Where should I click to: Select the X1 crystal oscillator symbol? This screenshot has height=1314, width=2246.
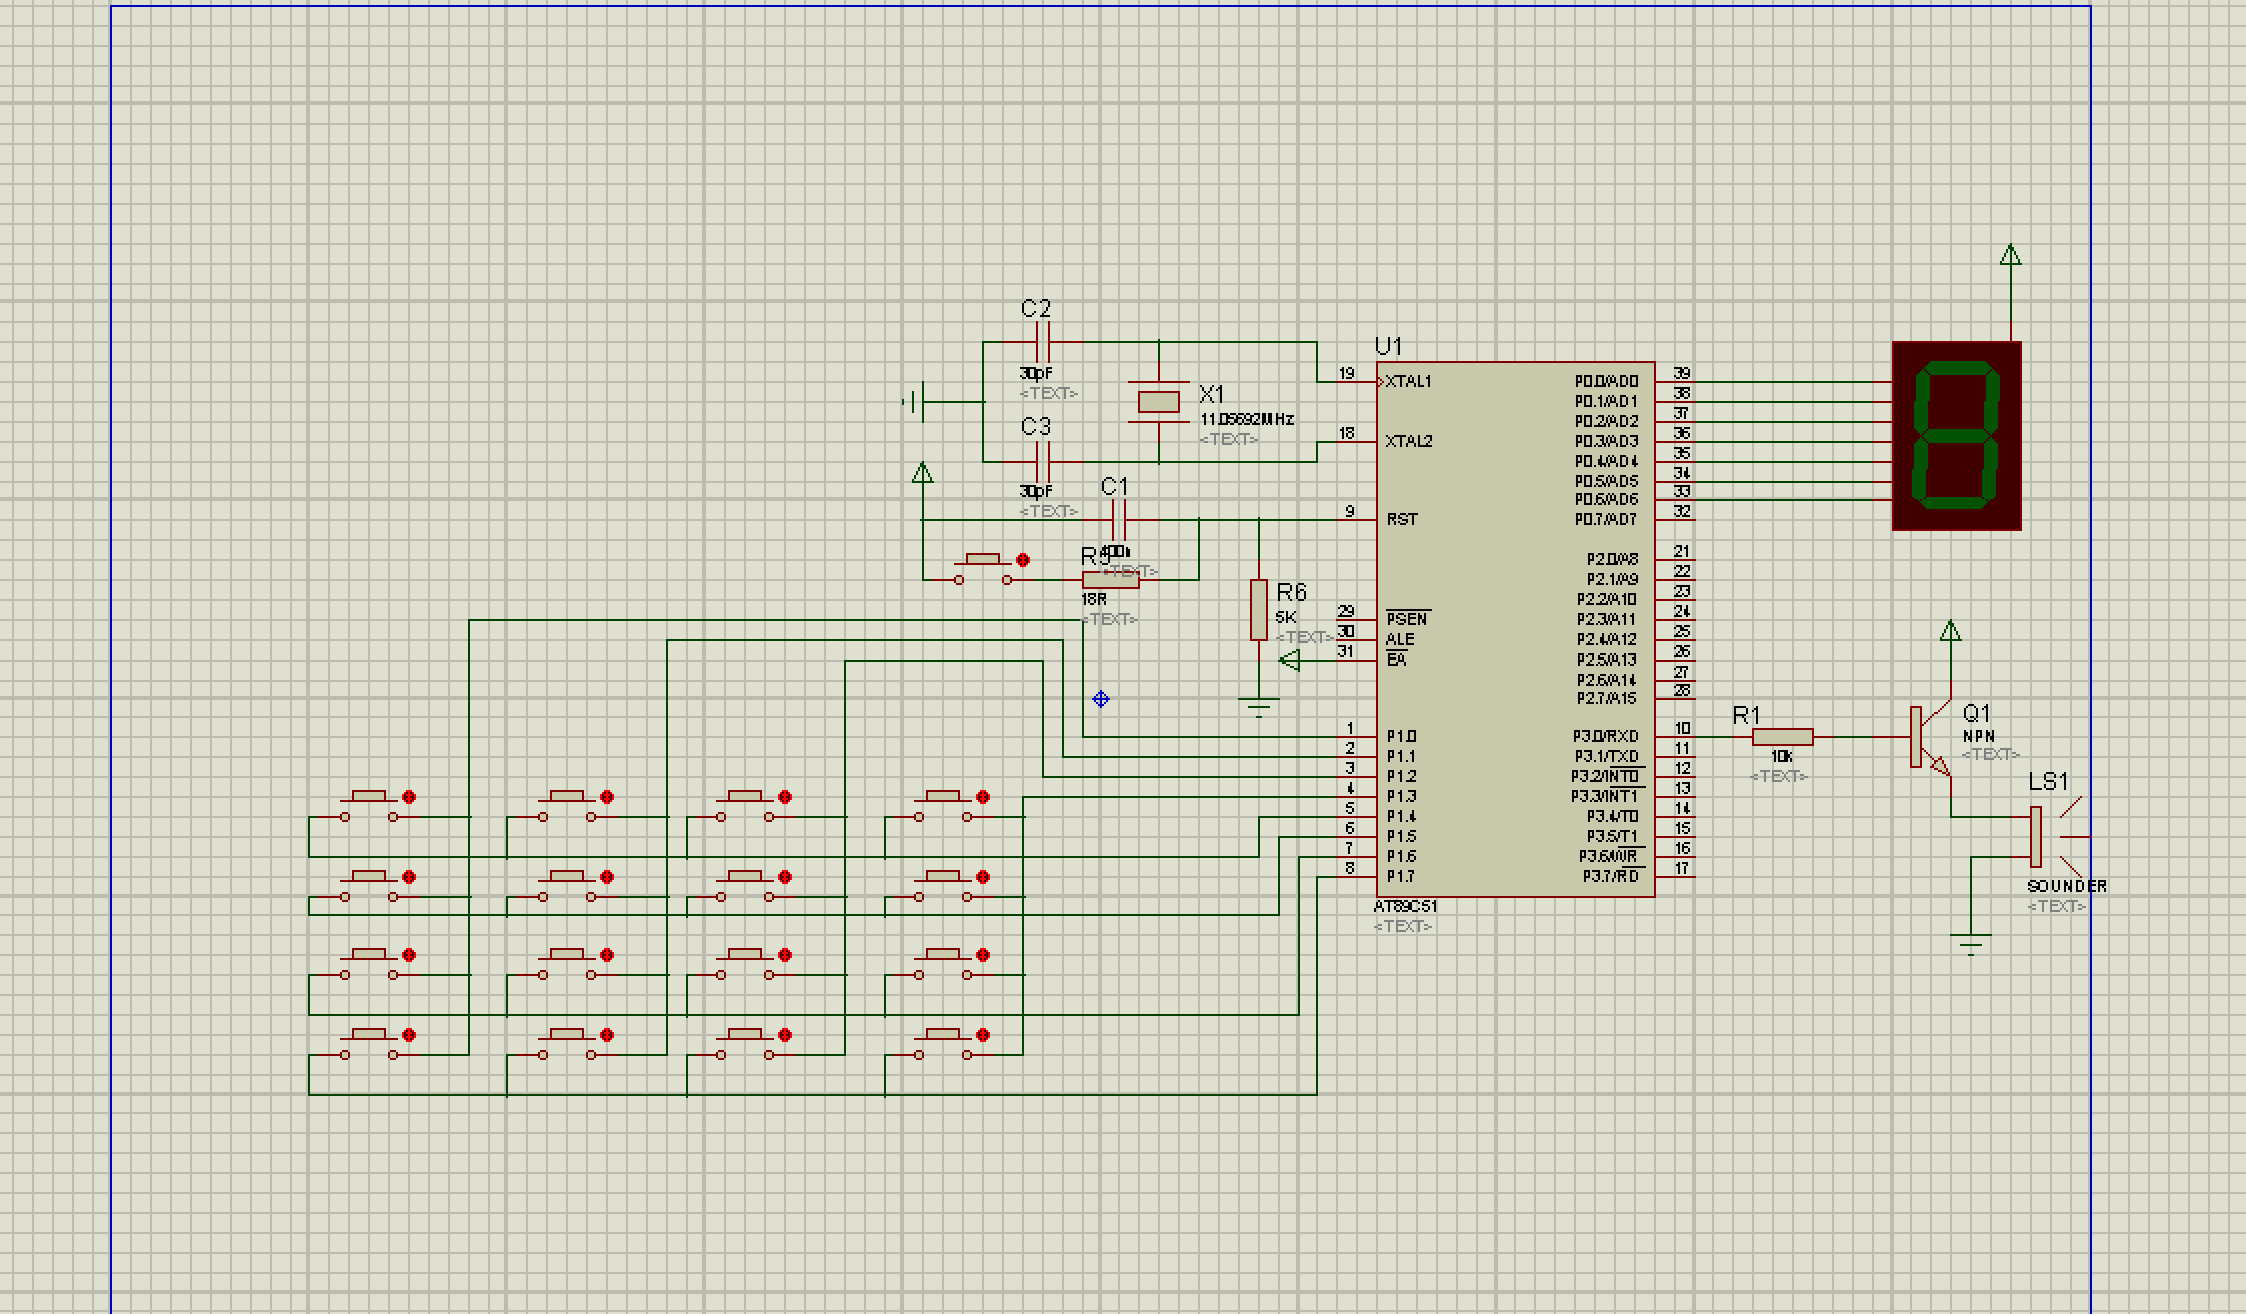click(x=1159, y=402)
